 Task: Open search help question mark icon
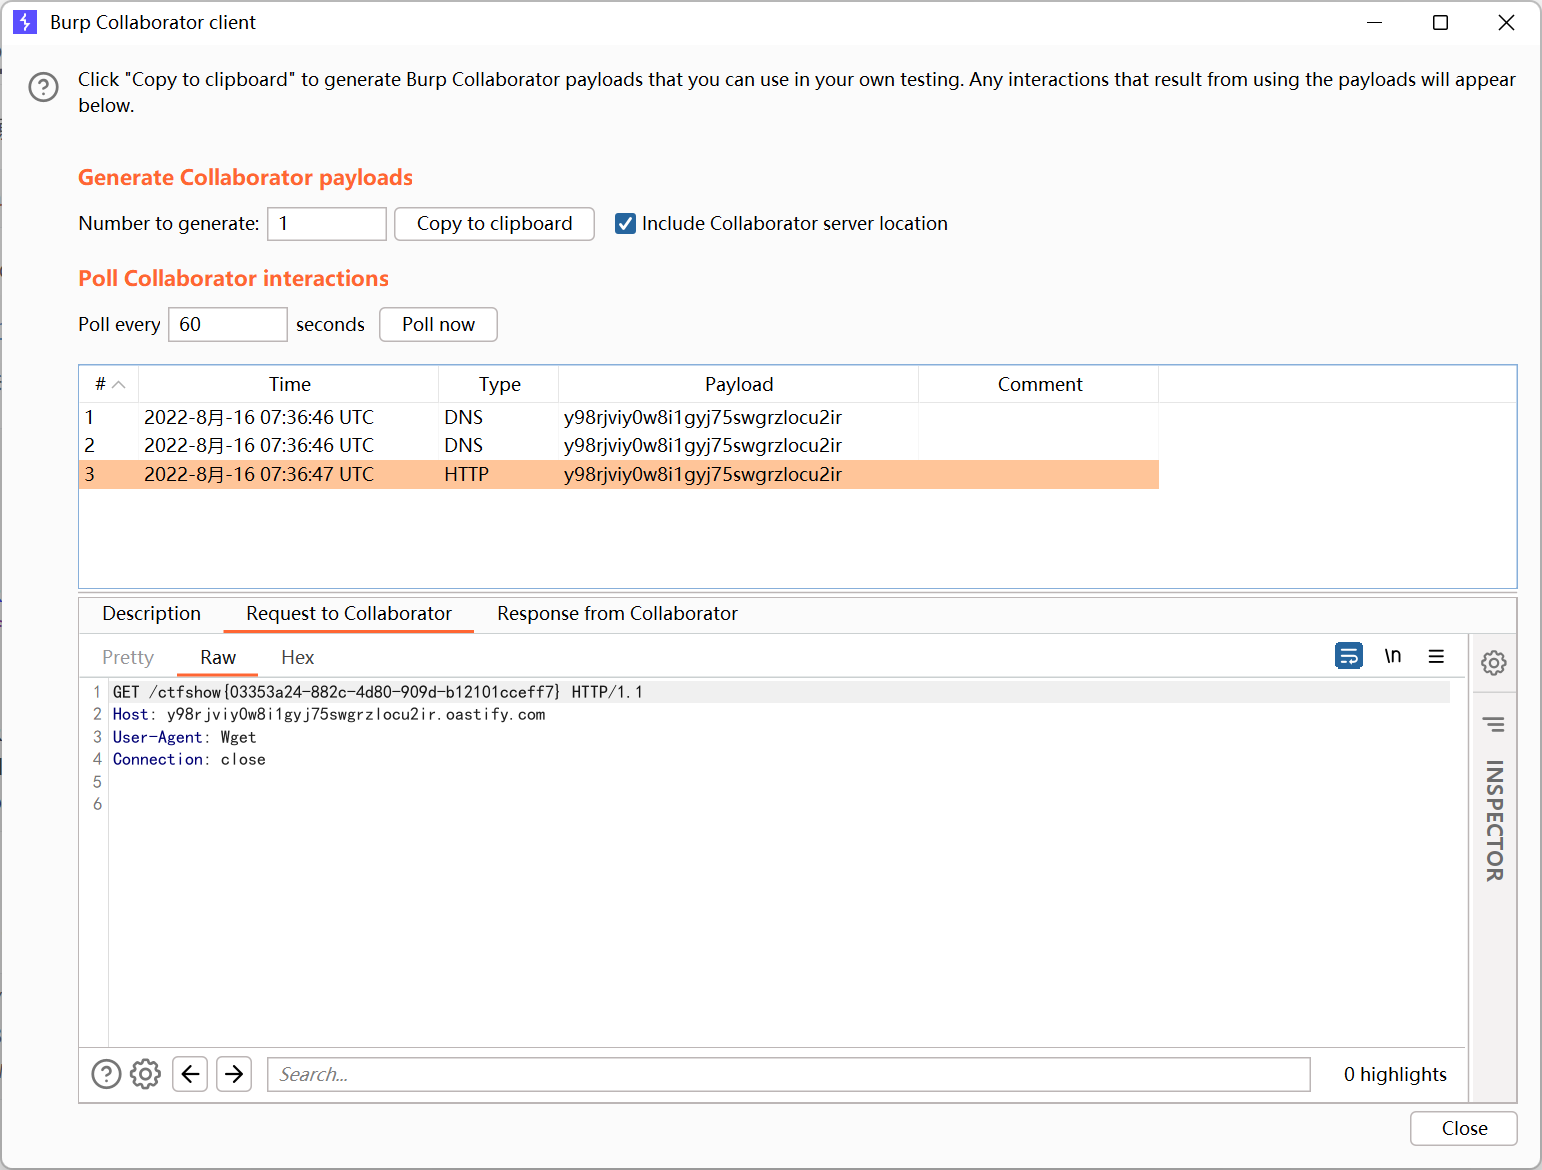[x=106, y=1074]
